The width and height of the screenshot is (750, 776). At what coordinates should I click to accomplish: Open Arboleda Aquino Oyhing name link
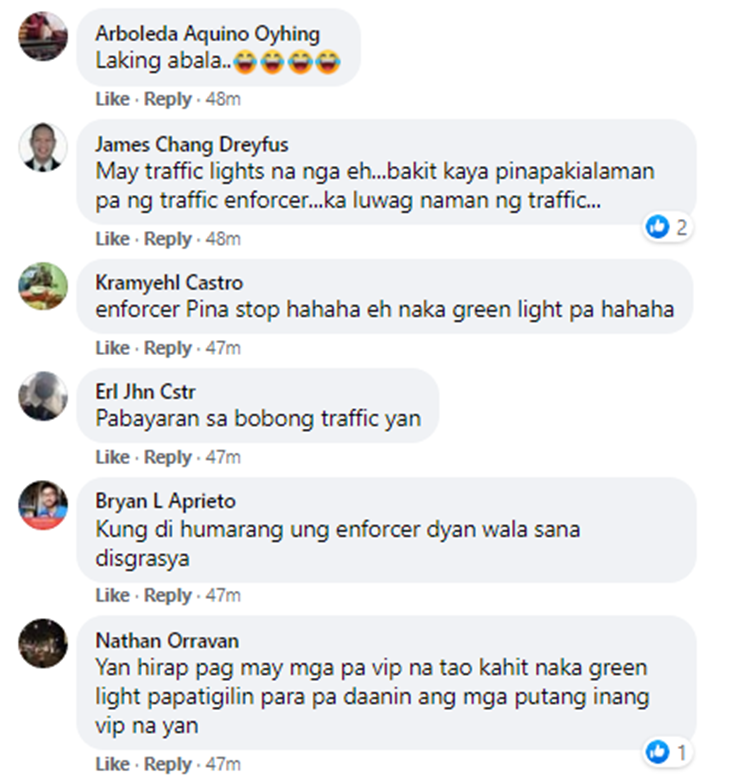(x=207, y=34)
